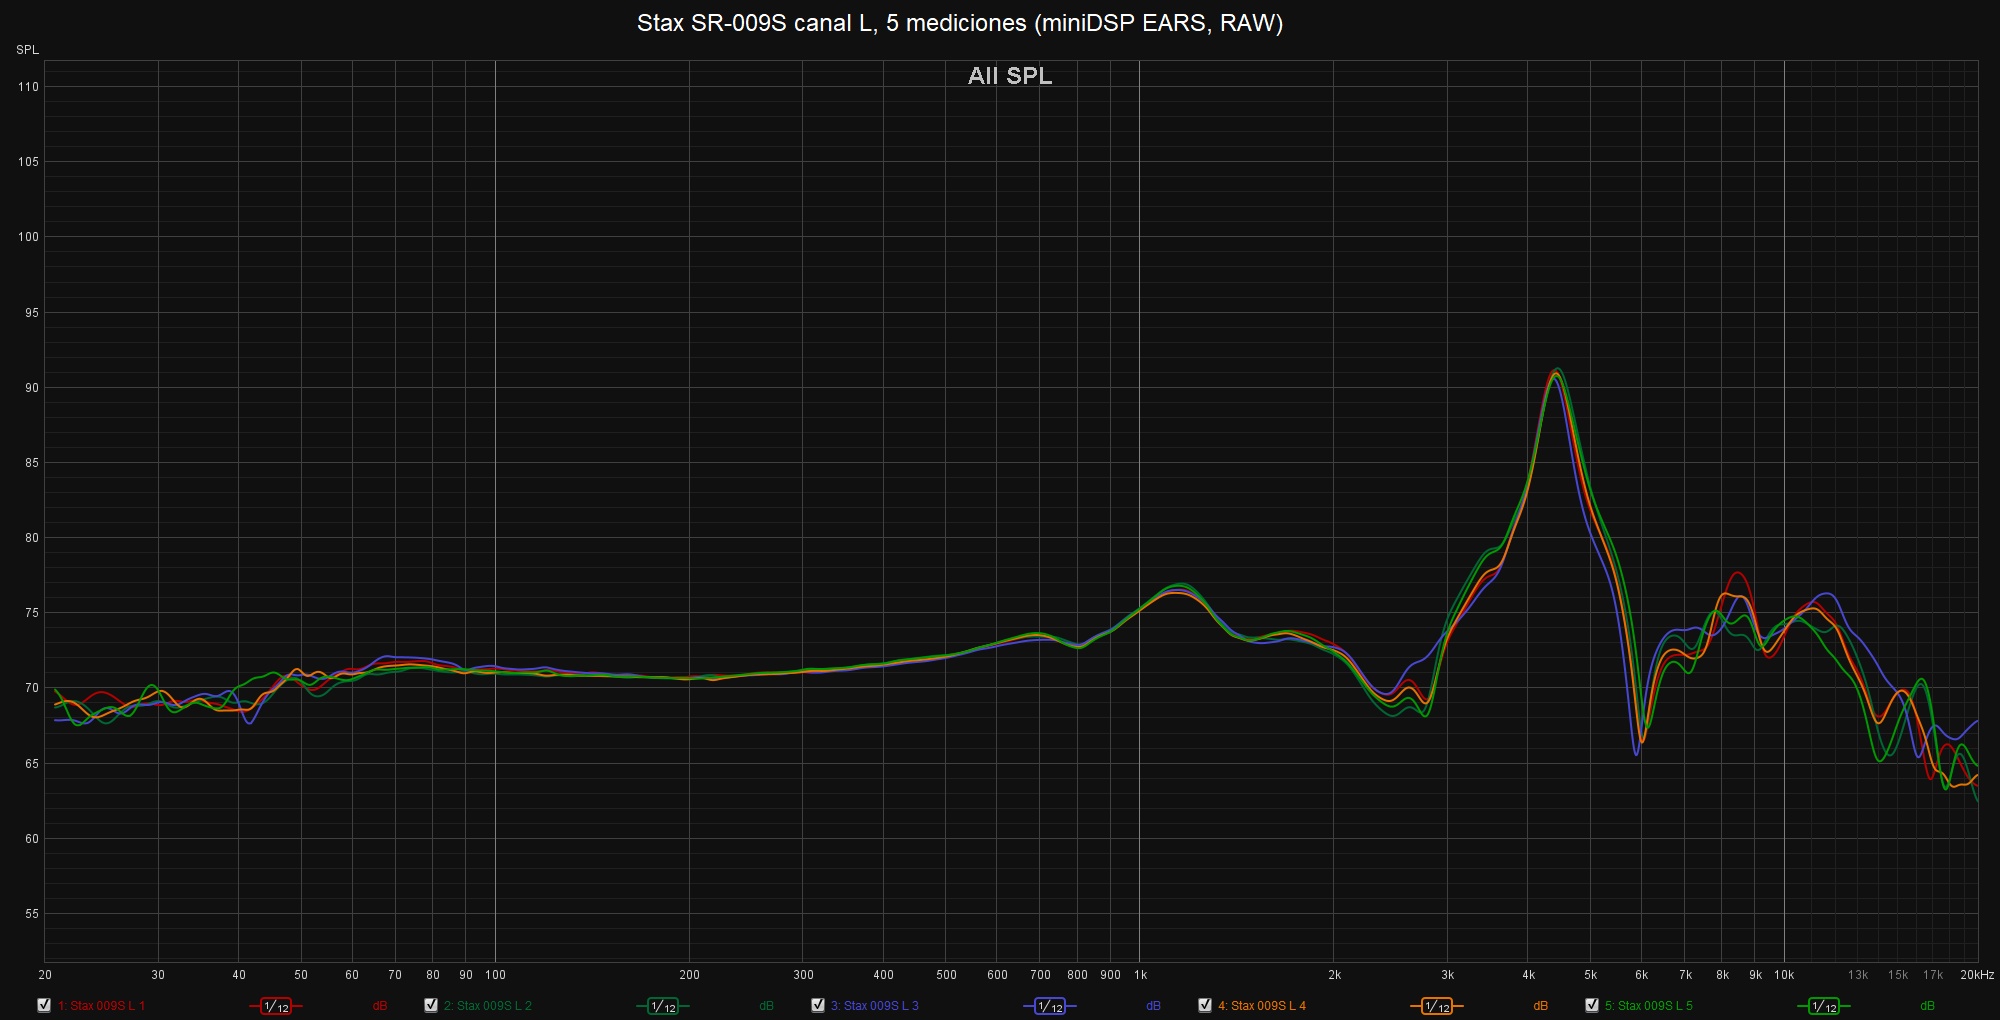Click the SPL axis label at top left
This screenshot has width=2000, height=1020.
(27, 50)
